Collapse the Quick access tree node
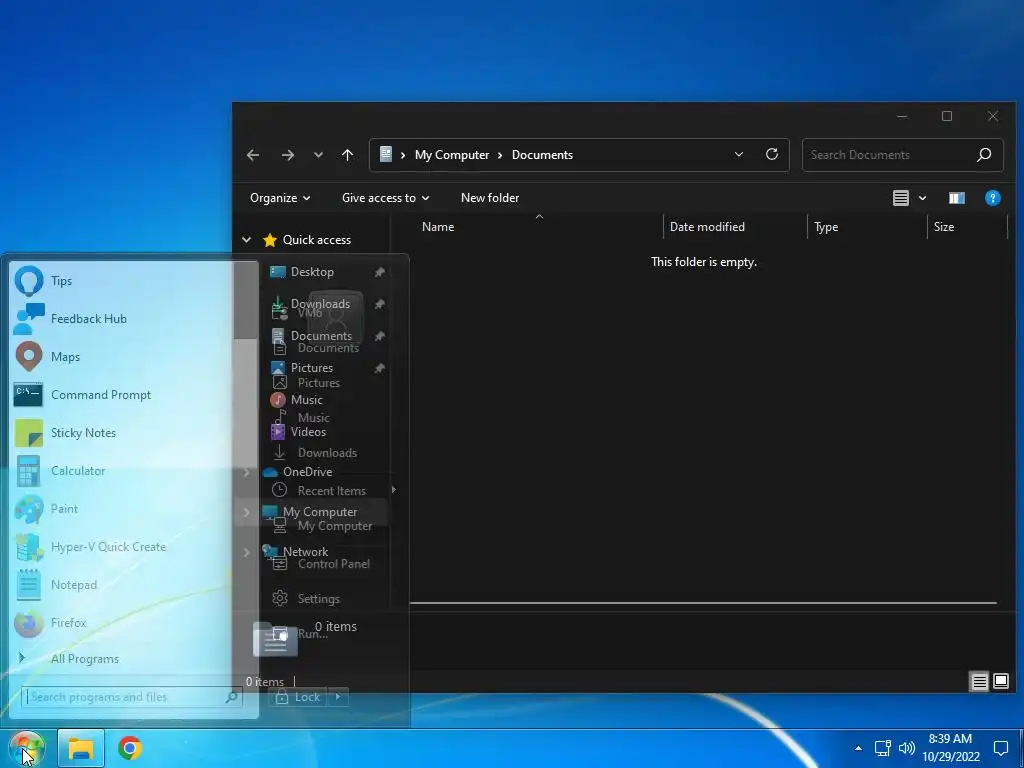 click(246, 240)
